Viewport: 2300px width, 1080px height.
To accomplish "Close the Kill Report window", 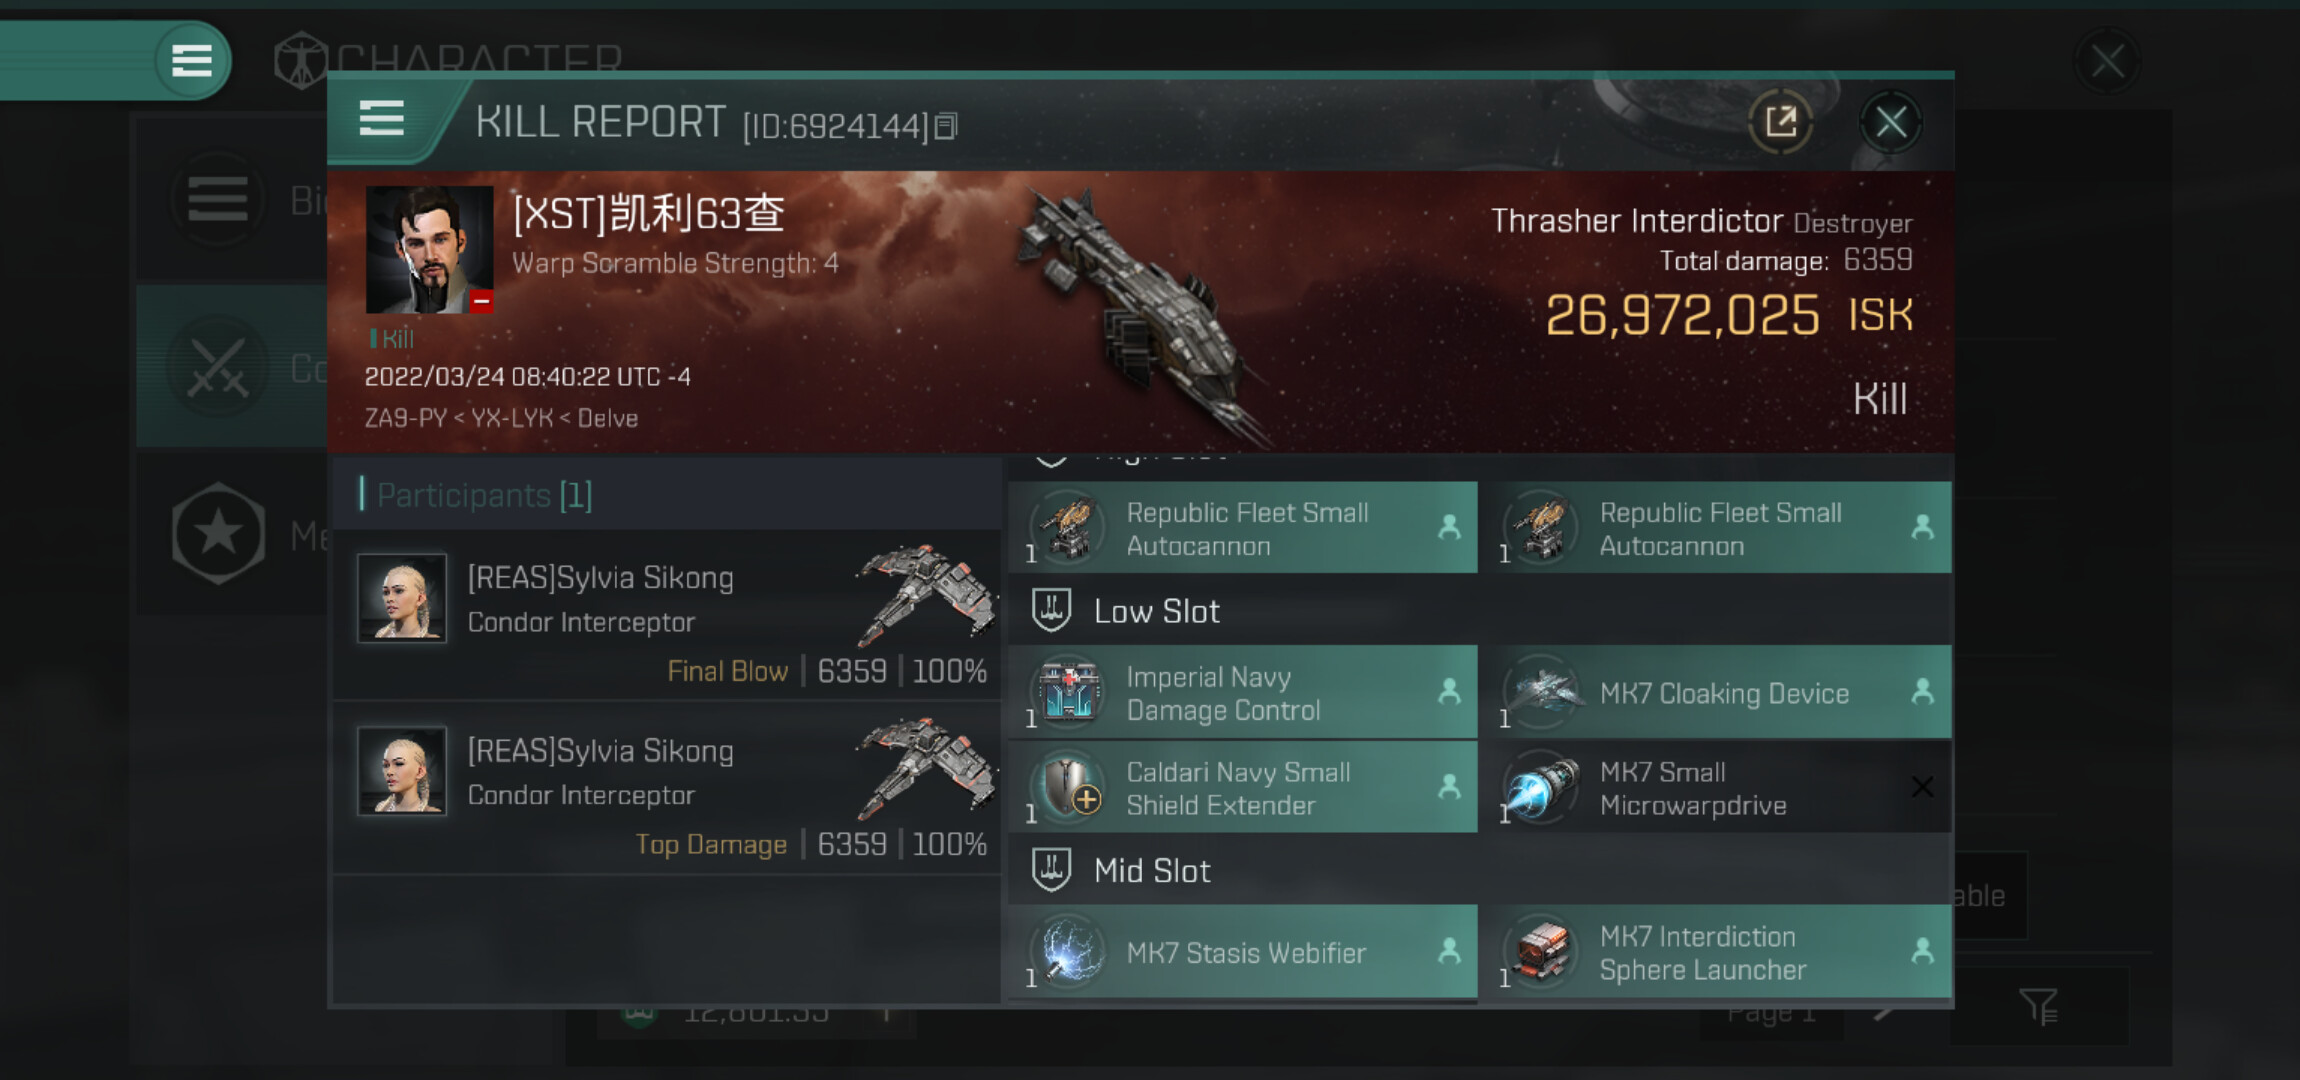I will point(1890,123).
